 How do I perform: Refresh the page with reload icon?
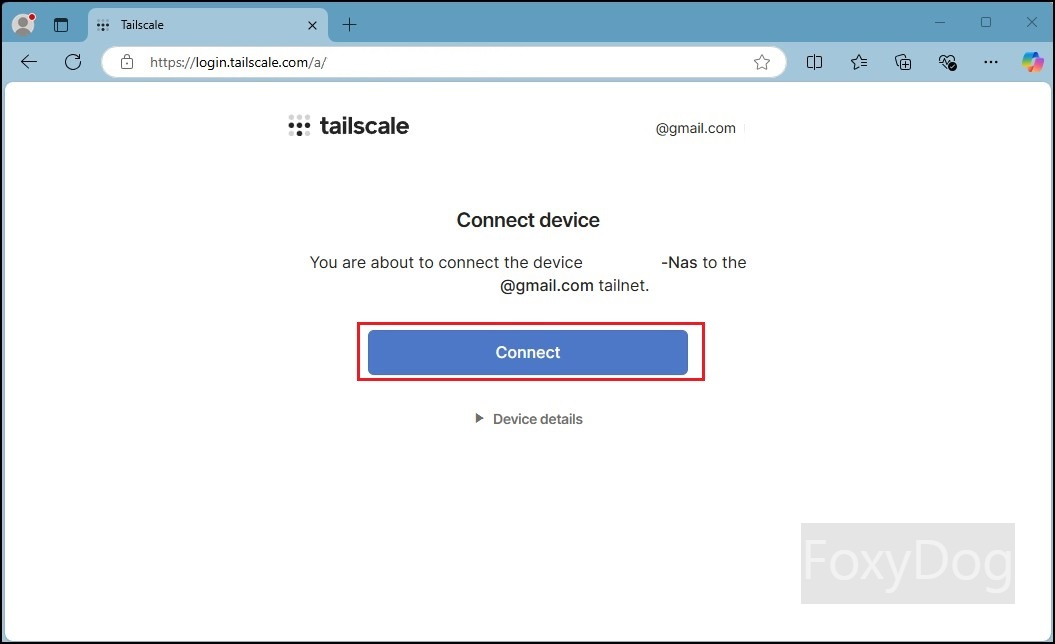tap(73, 62)
